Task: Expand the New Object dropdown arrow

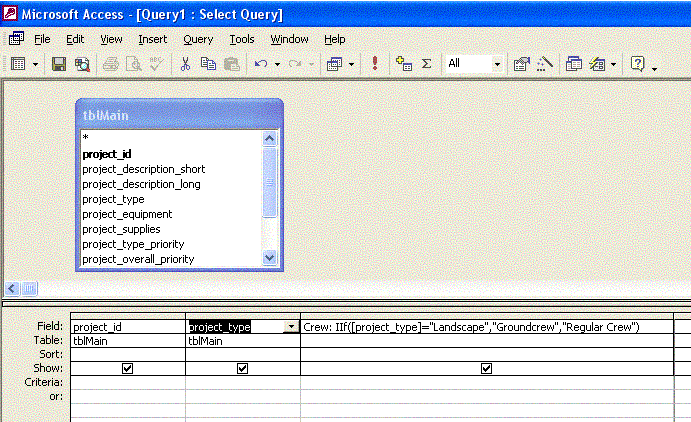Action: coord(613,64)
